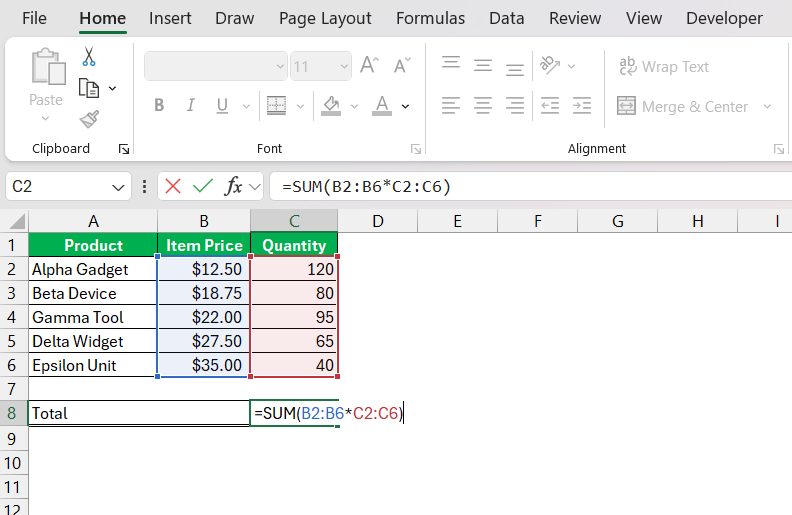Viewport: 792px width, 515px height.
Task: Open the Name Box dropdown
Action: [x=118, y=188]
